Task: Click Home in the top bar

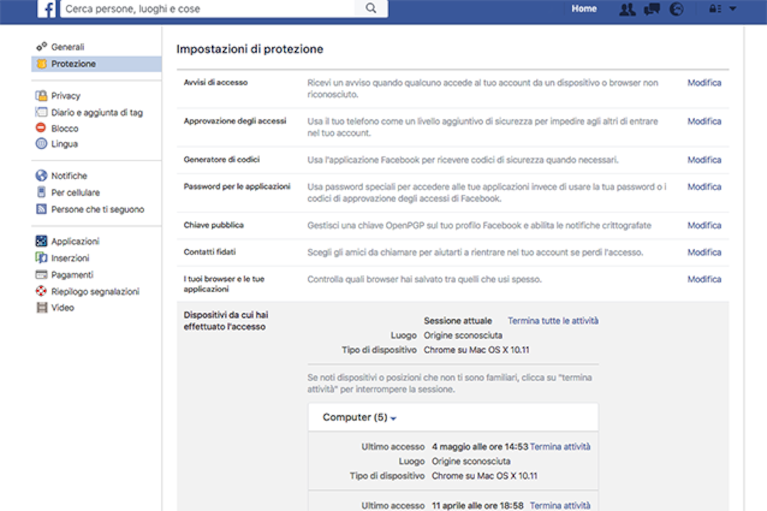Action: [x=584, y=9]
